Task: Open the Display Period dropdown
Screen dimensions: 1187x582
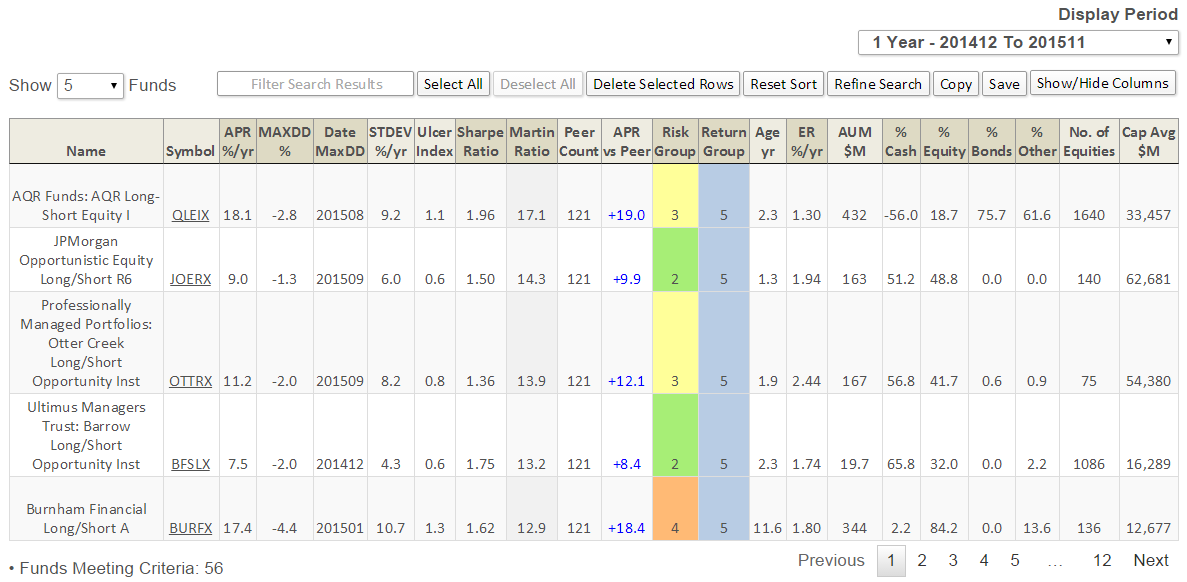Action: click(x=1018, y=42)
